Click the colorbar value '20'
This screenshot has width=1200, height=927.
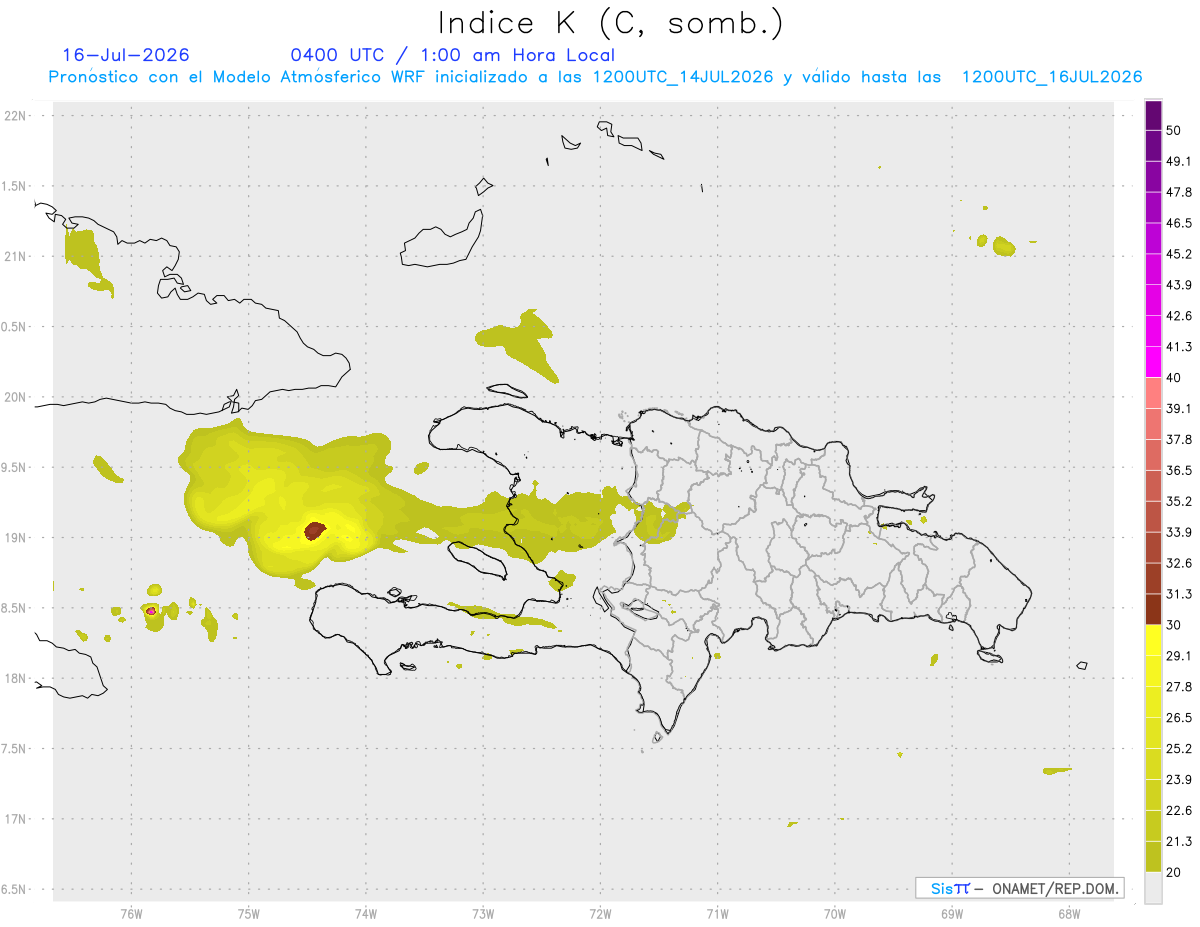[1173, 873]
